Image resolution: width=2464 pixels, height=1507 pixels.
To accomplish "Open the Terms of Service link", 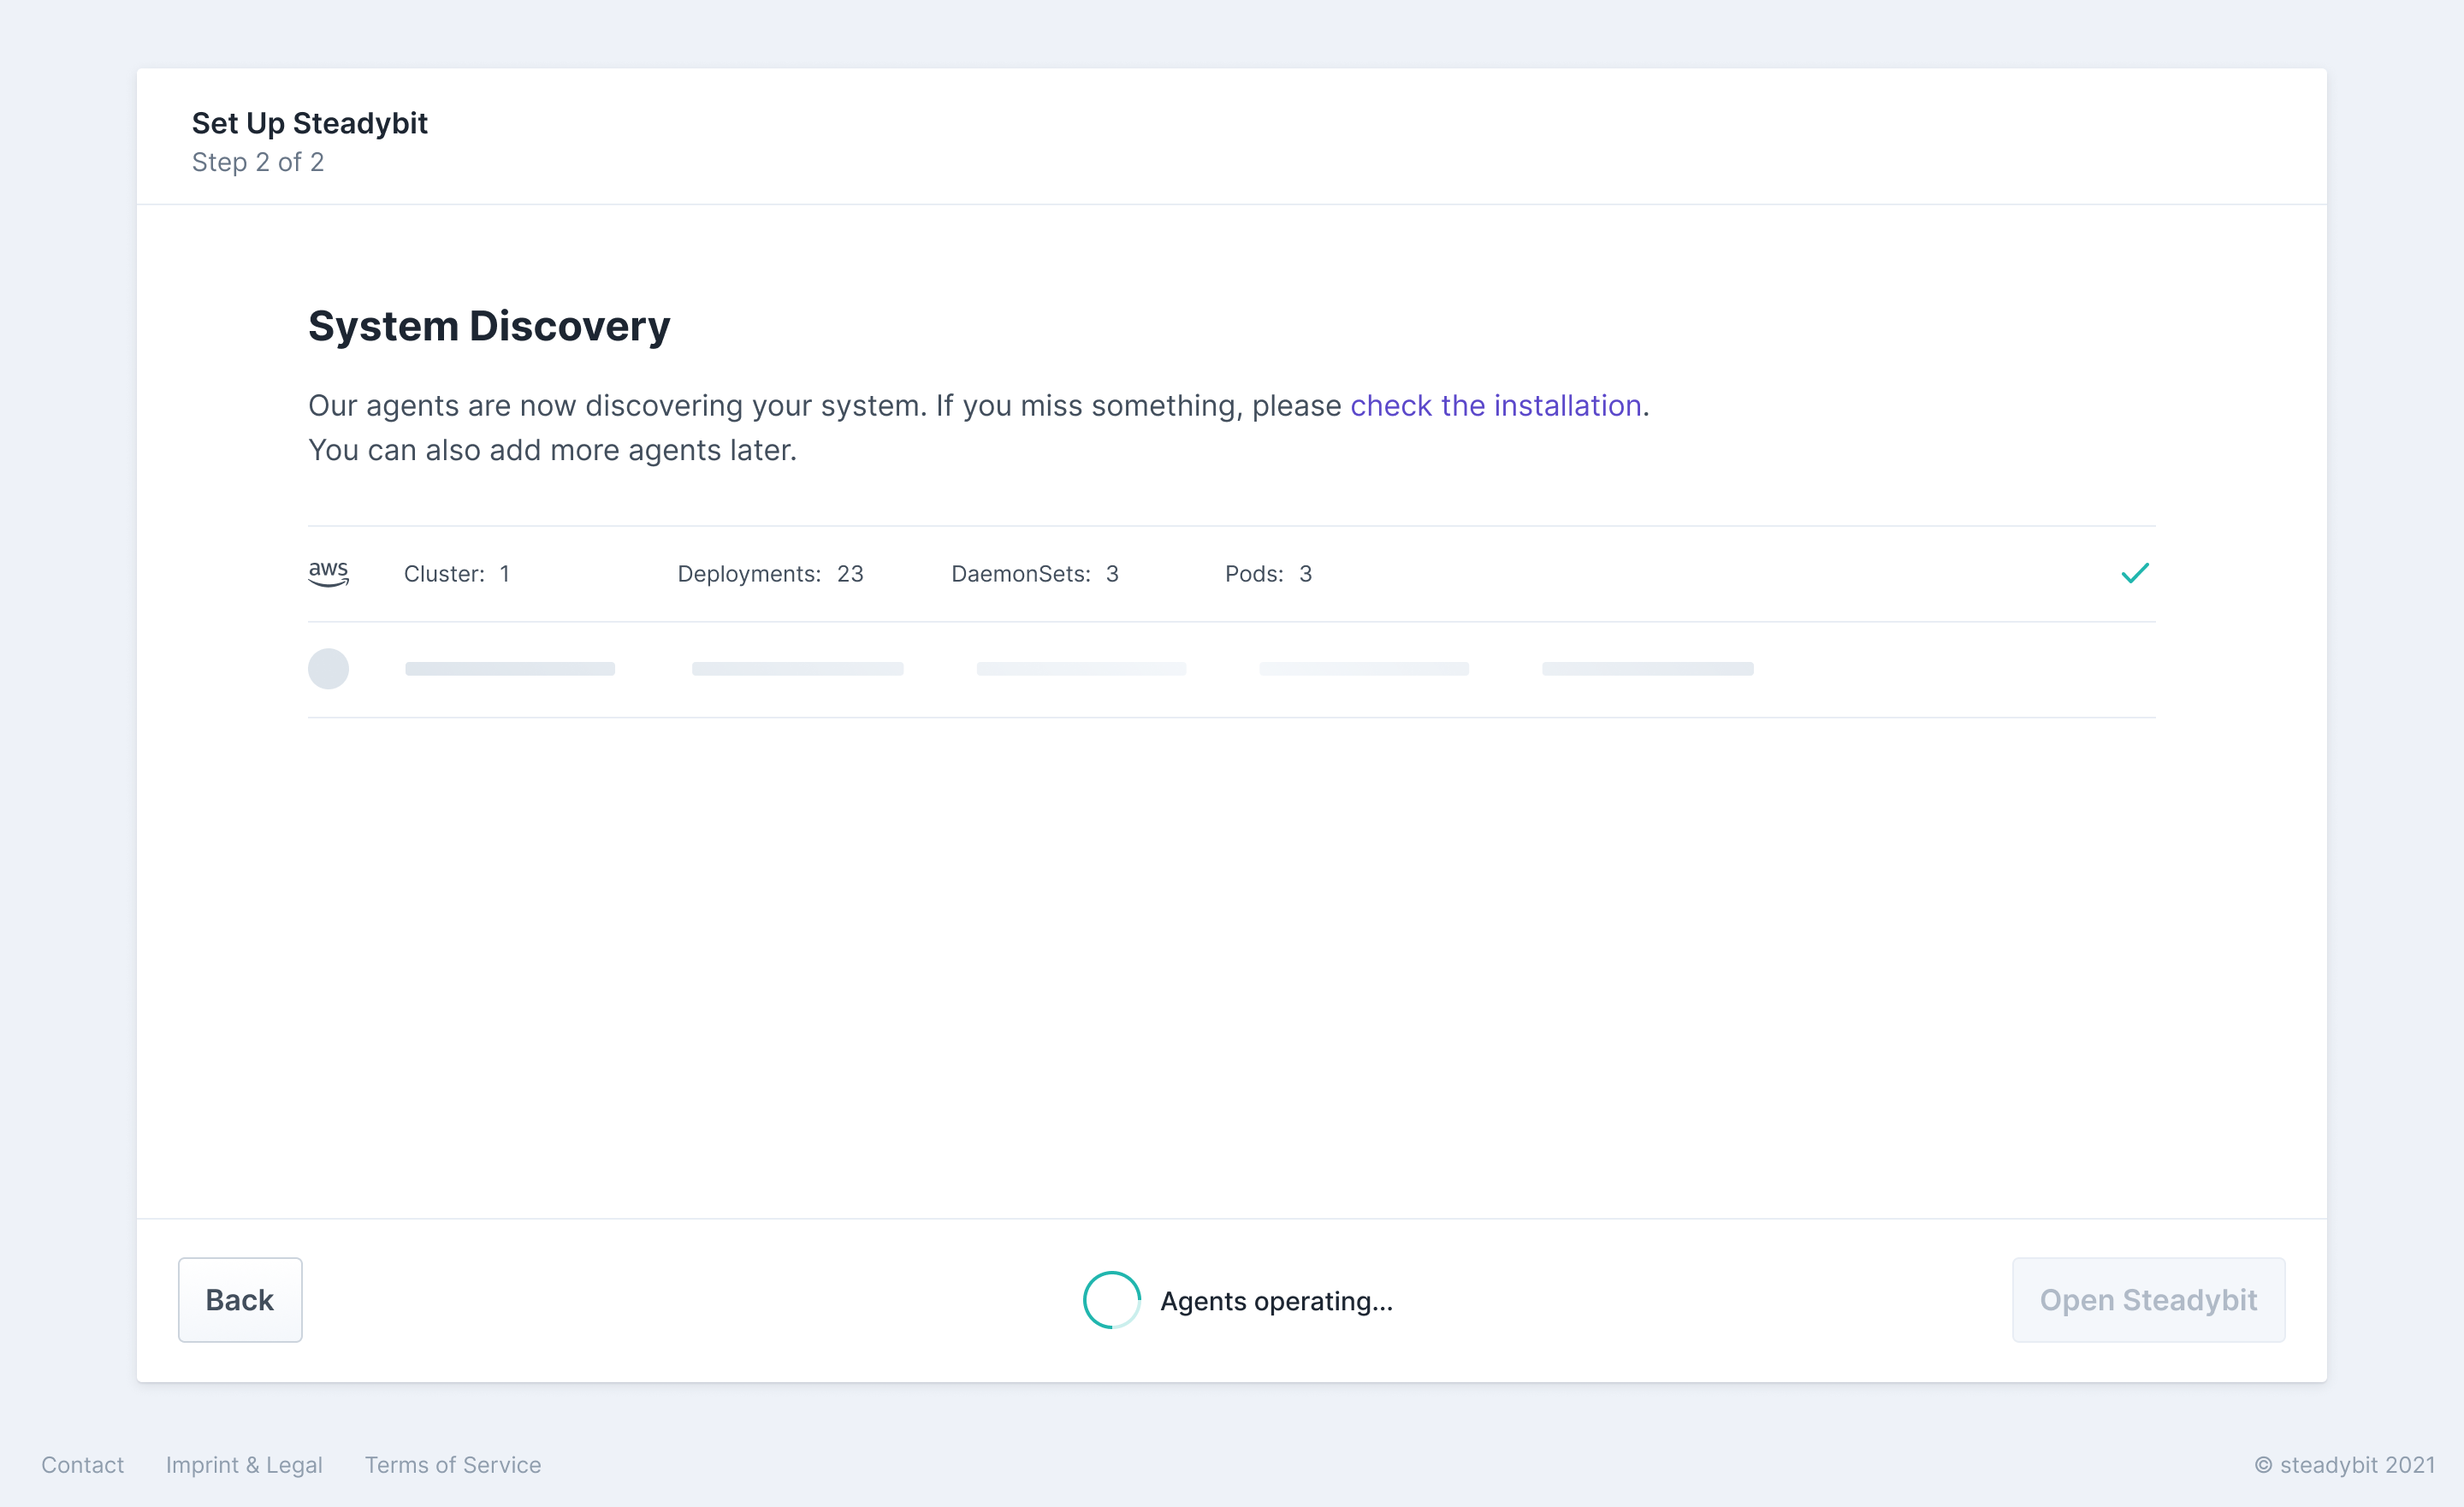I will 453,1465.
